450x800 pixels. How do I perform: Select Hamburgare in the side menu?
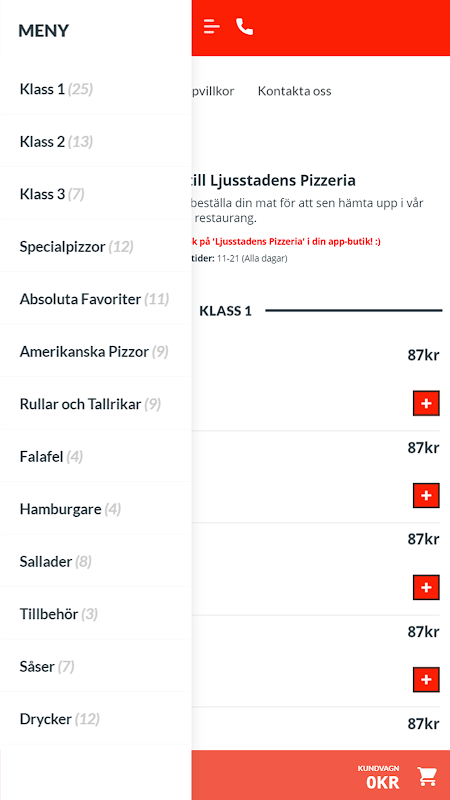95,509
